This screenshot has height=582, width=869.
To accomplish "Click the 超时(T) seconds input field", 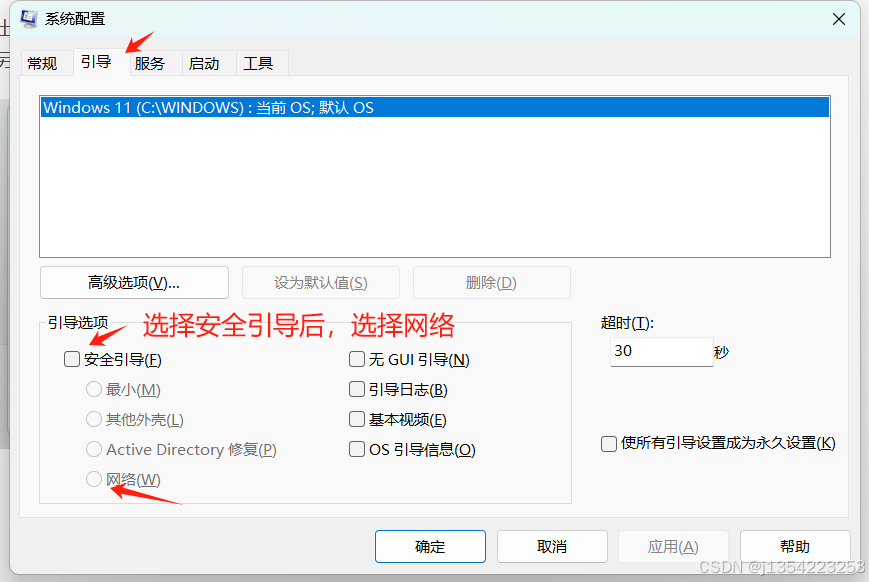I will point(661,351).
